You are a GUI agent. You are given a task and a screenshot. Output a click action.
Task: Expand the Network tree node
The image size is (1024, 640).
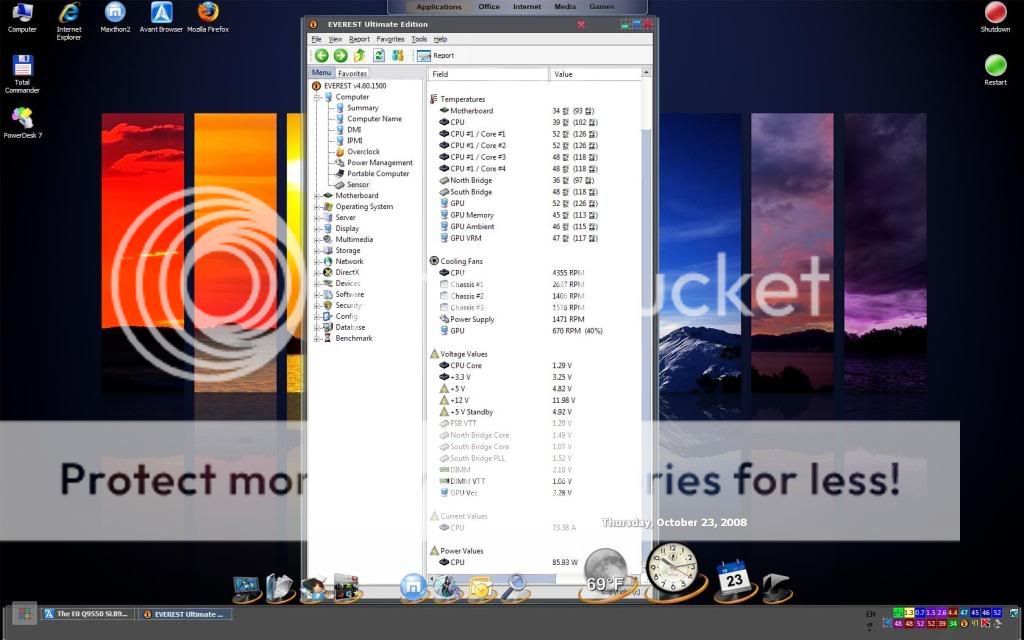click(x=317, y=261)
